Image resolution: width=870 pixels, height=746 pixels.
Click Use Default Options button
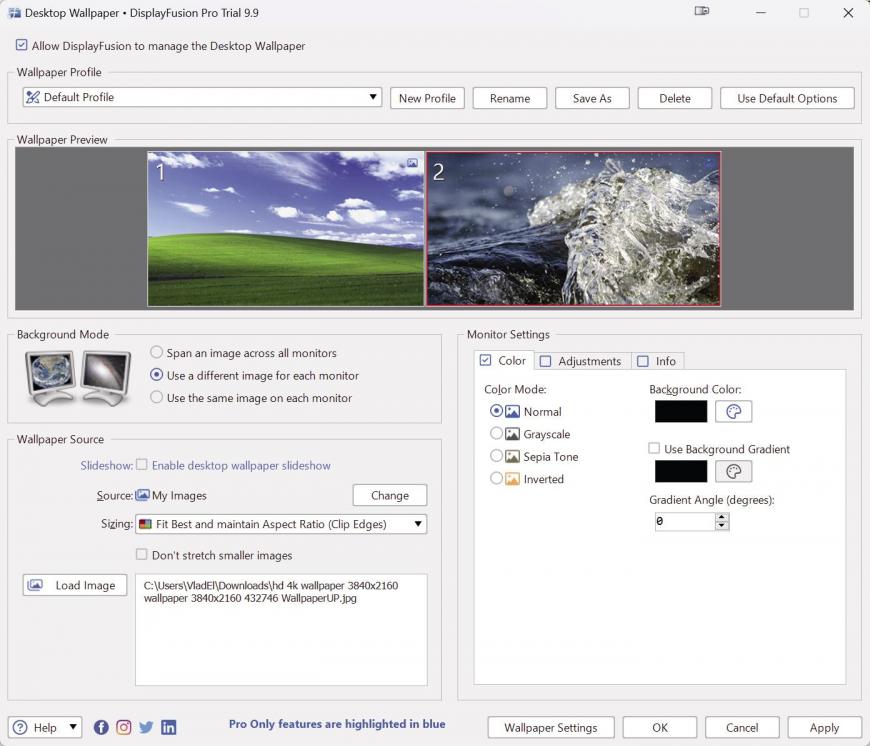[787, 98]
